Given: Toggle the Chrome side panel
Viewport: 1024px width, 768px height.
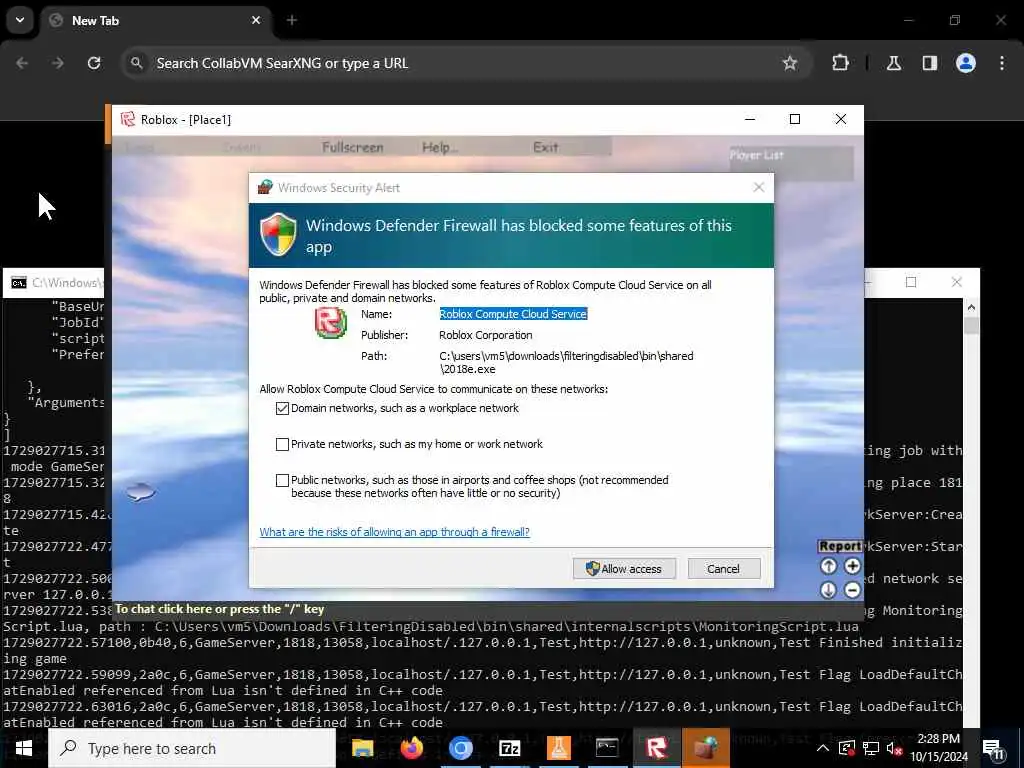Looking at the screenshot, I should (x=930, y=63).
